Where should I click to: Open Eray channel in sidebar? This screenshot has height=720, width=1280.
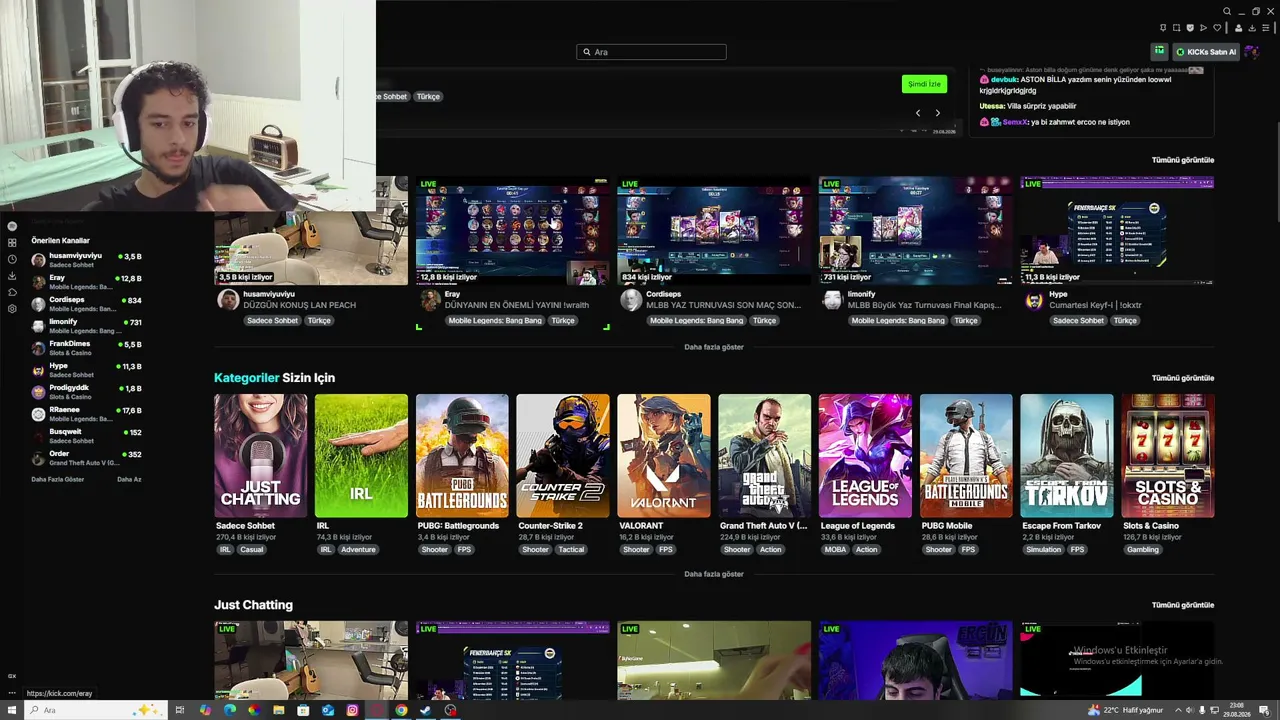click(x=87, y=282)
